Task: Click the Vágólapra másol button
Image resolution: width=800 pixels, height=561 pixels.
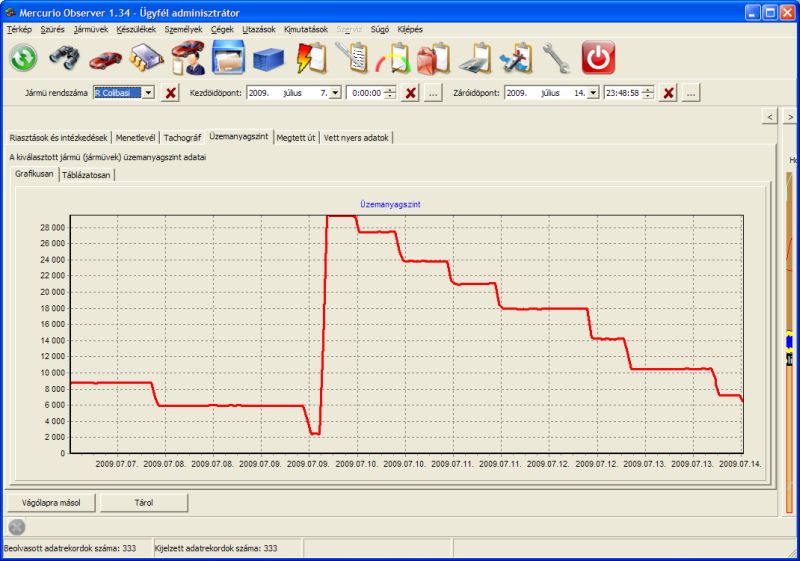Action: click(x=51, y=502)
